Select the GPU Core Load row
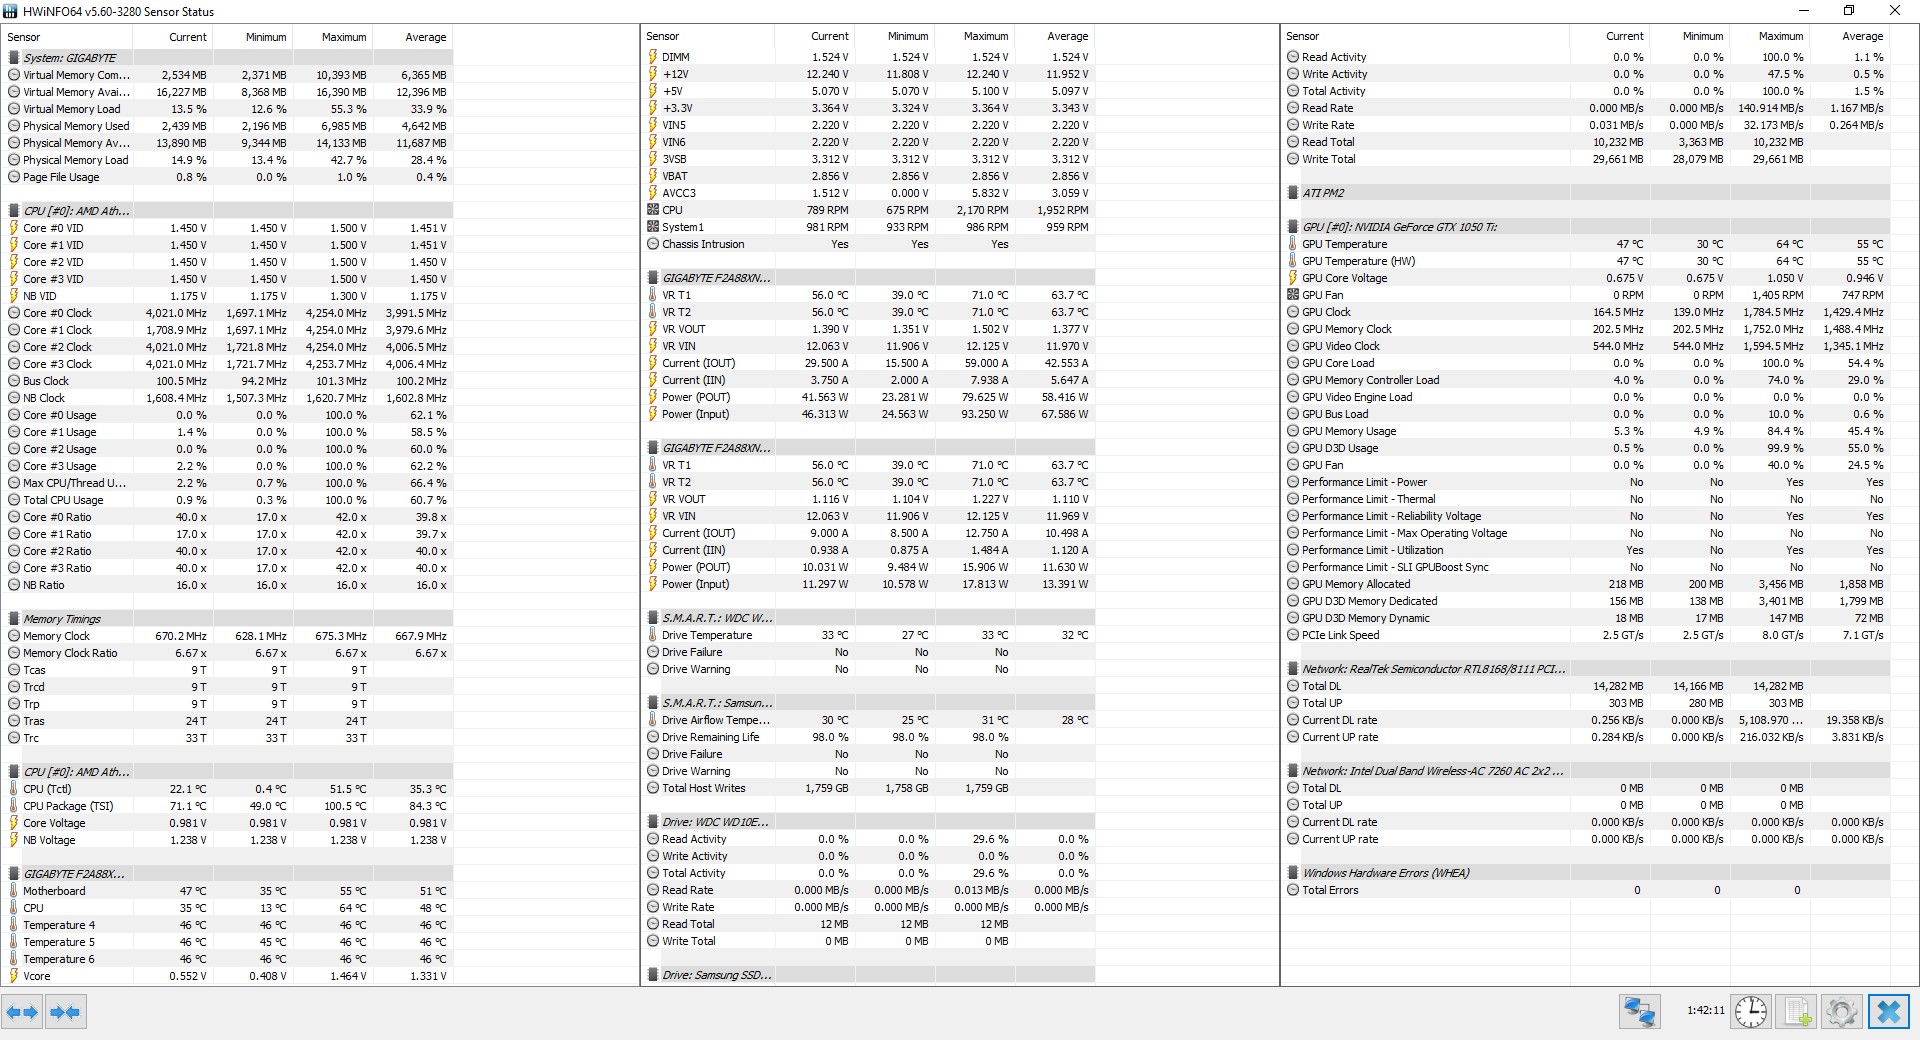 coord(1588,363)
